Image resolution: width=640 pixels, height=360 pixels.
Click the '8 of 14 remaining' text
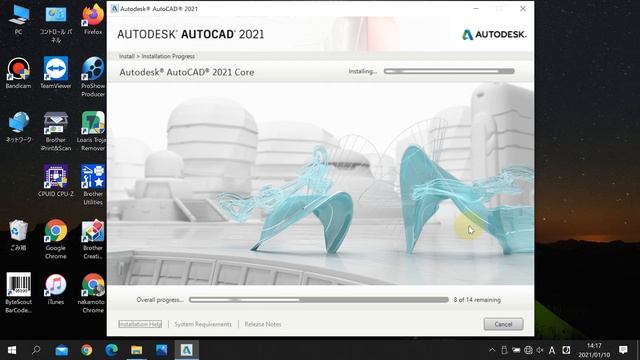coord(477,300)
